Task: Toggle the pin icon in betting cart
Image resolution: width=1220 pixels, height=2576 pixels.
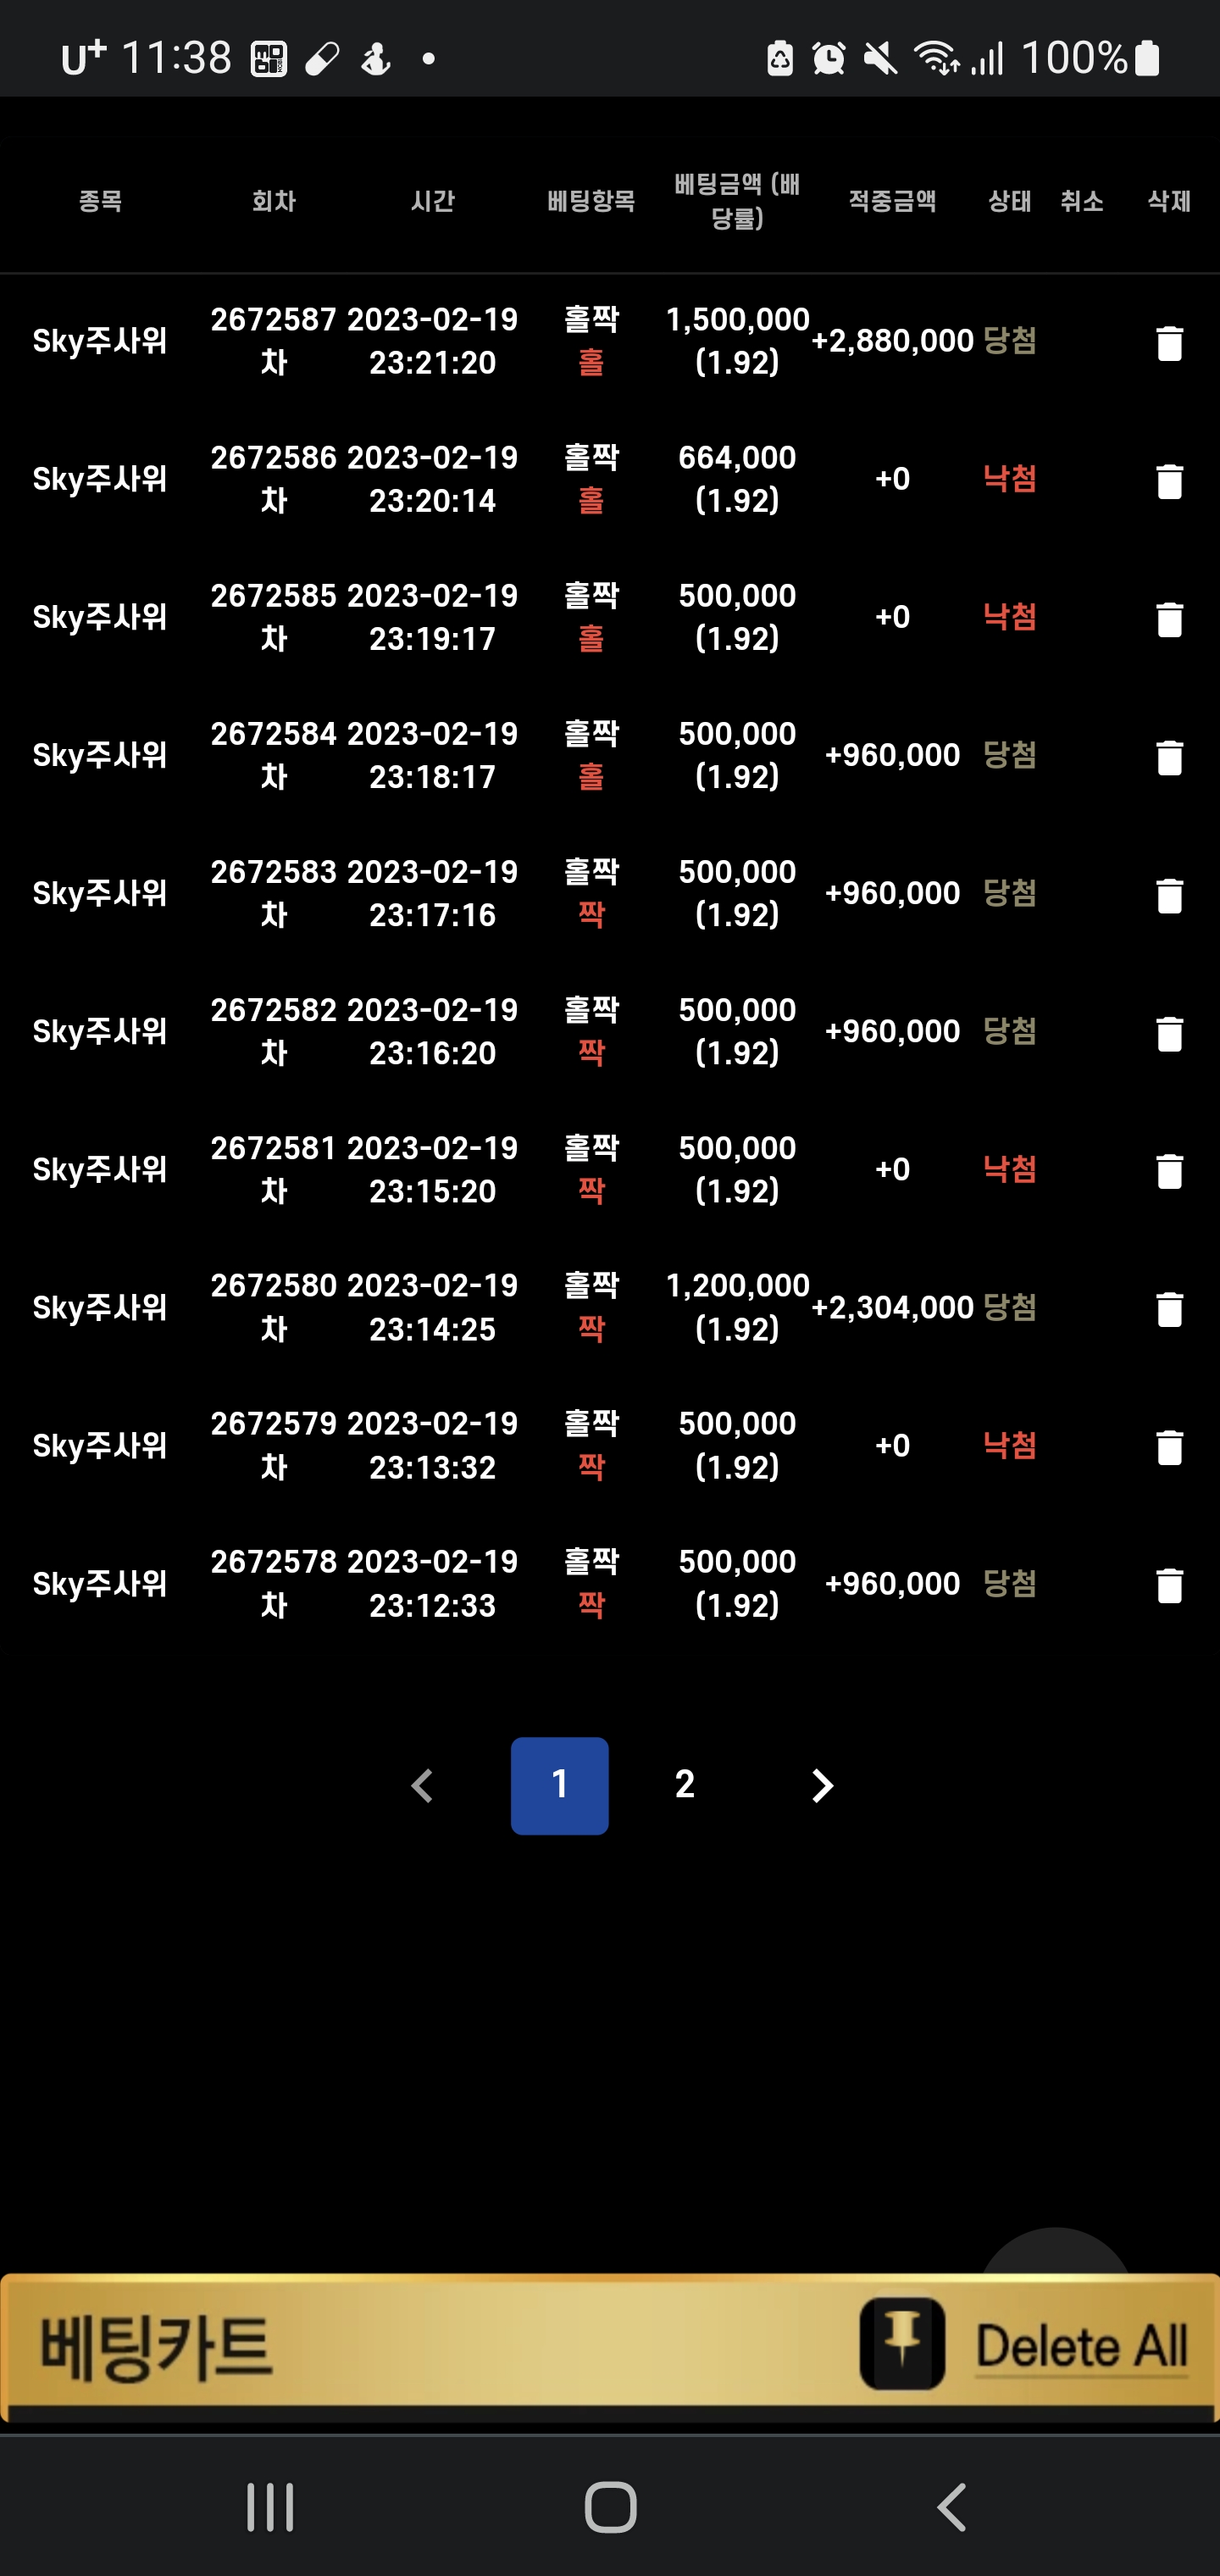Action: pos(902,2343)
